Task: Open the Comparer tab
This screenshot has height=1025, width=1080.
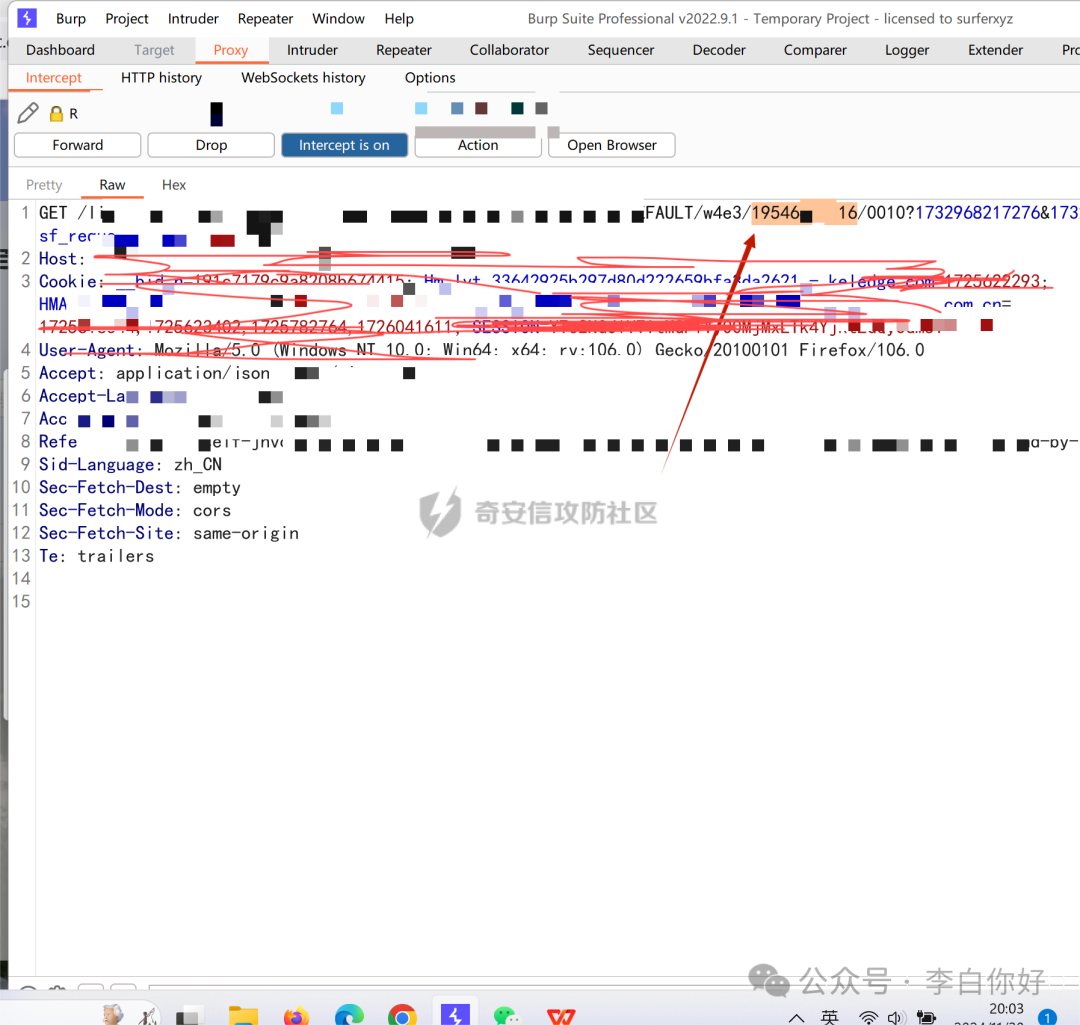Action: pos(815,50)
